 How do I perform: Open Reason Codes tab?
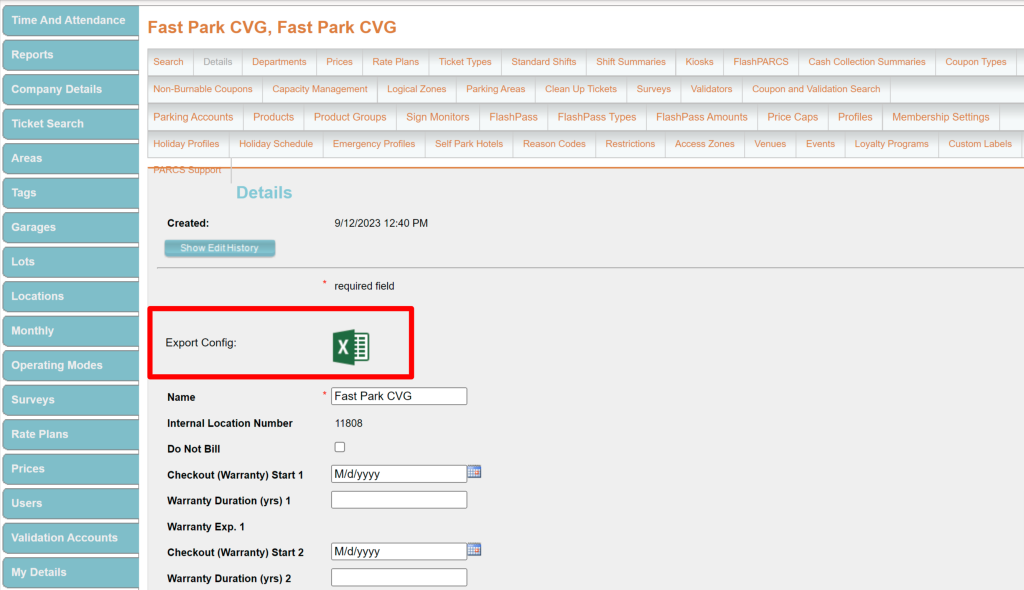tap(554, 144)
